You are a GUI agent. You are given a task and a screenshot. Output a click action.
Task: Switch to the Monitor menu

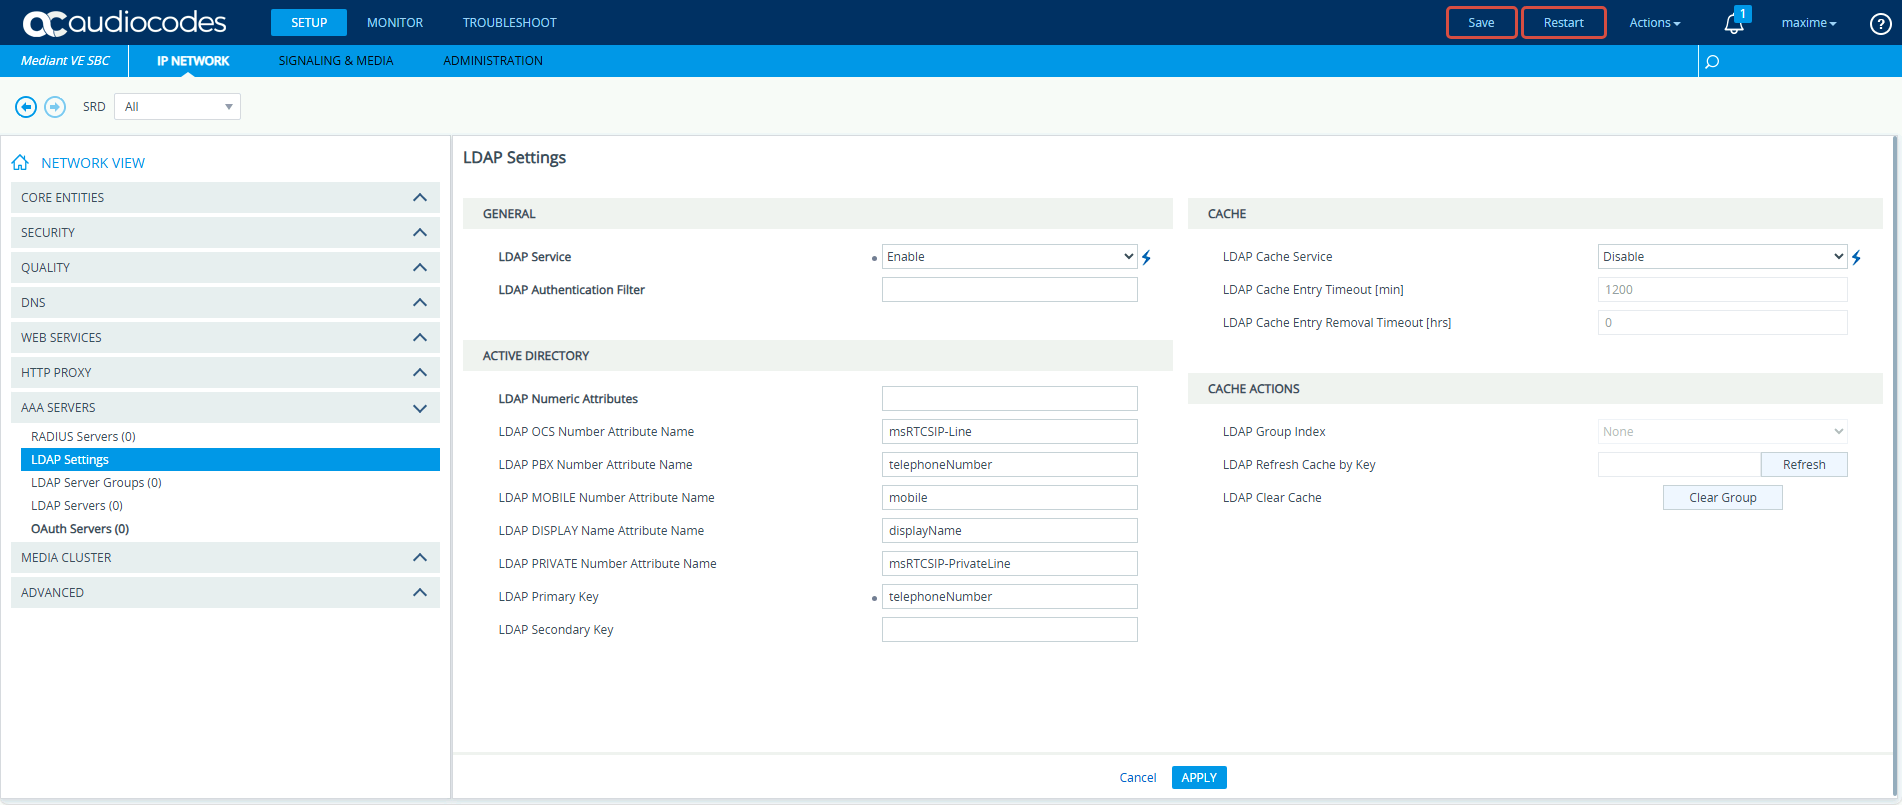click(395, 23)
